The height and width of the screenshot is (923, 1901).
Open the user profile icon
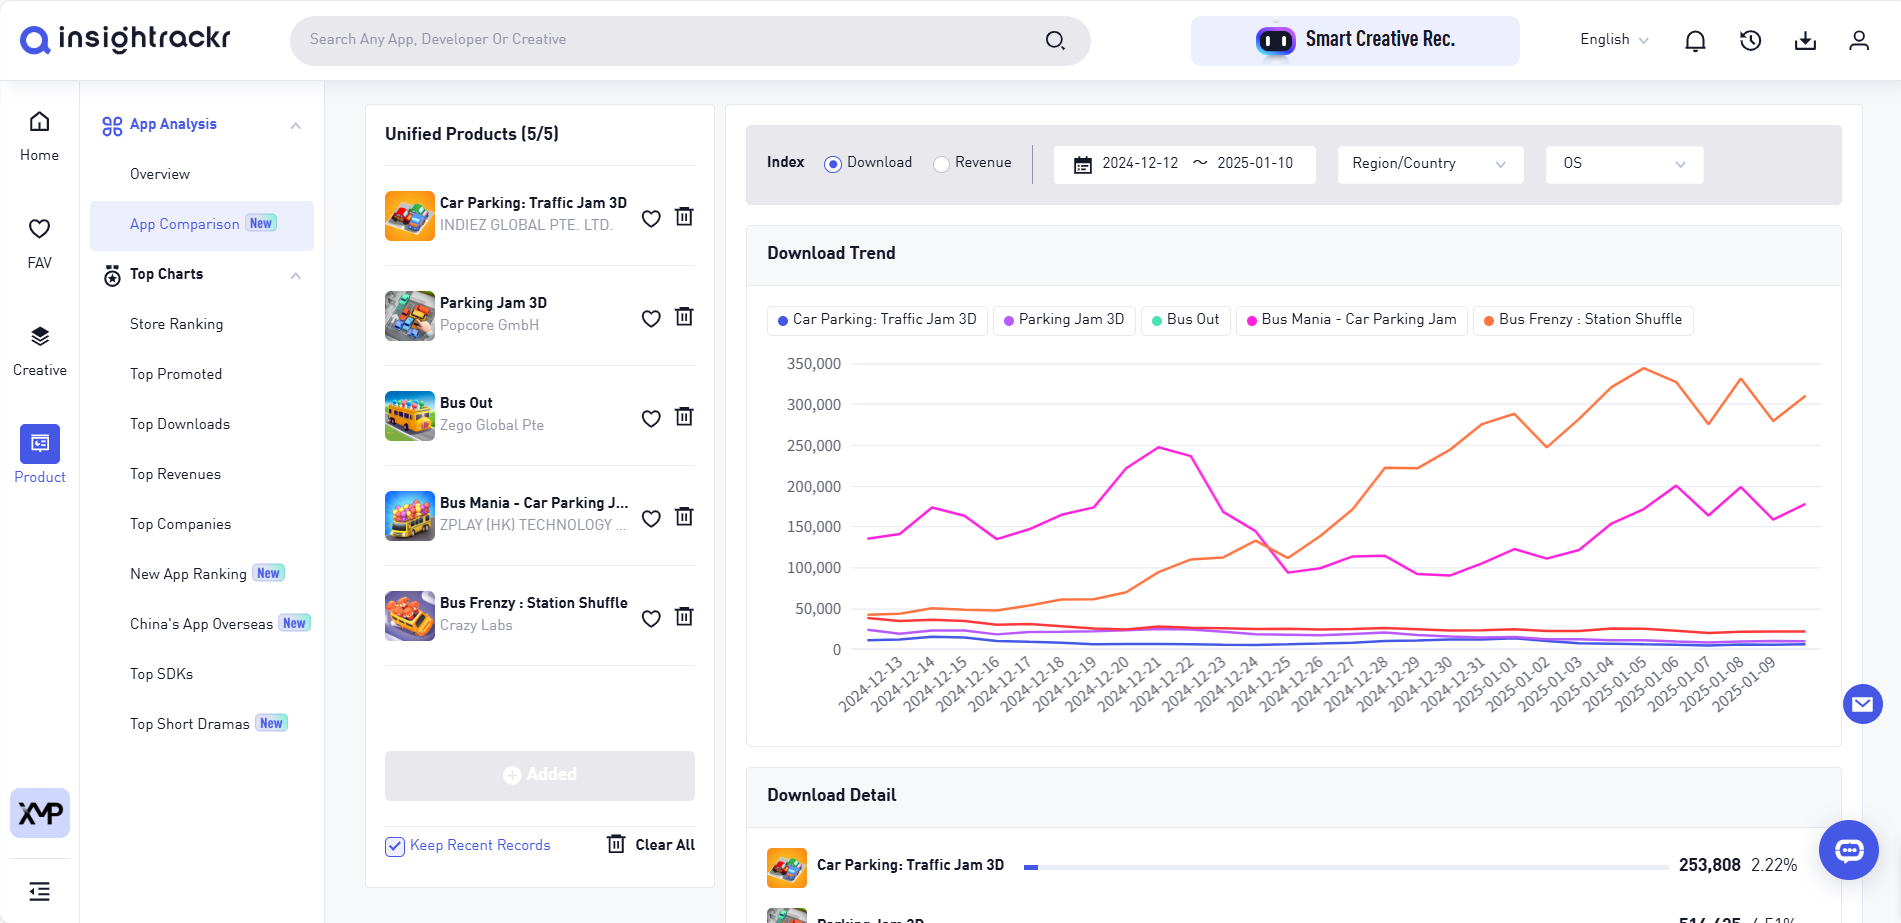tap(1859, 40)
